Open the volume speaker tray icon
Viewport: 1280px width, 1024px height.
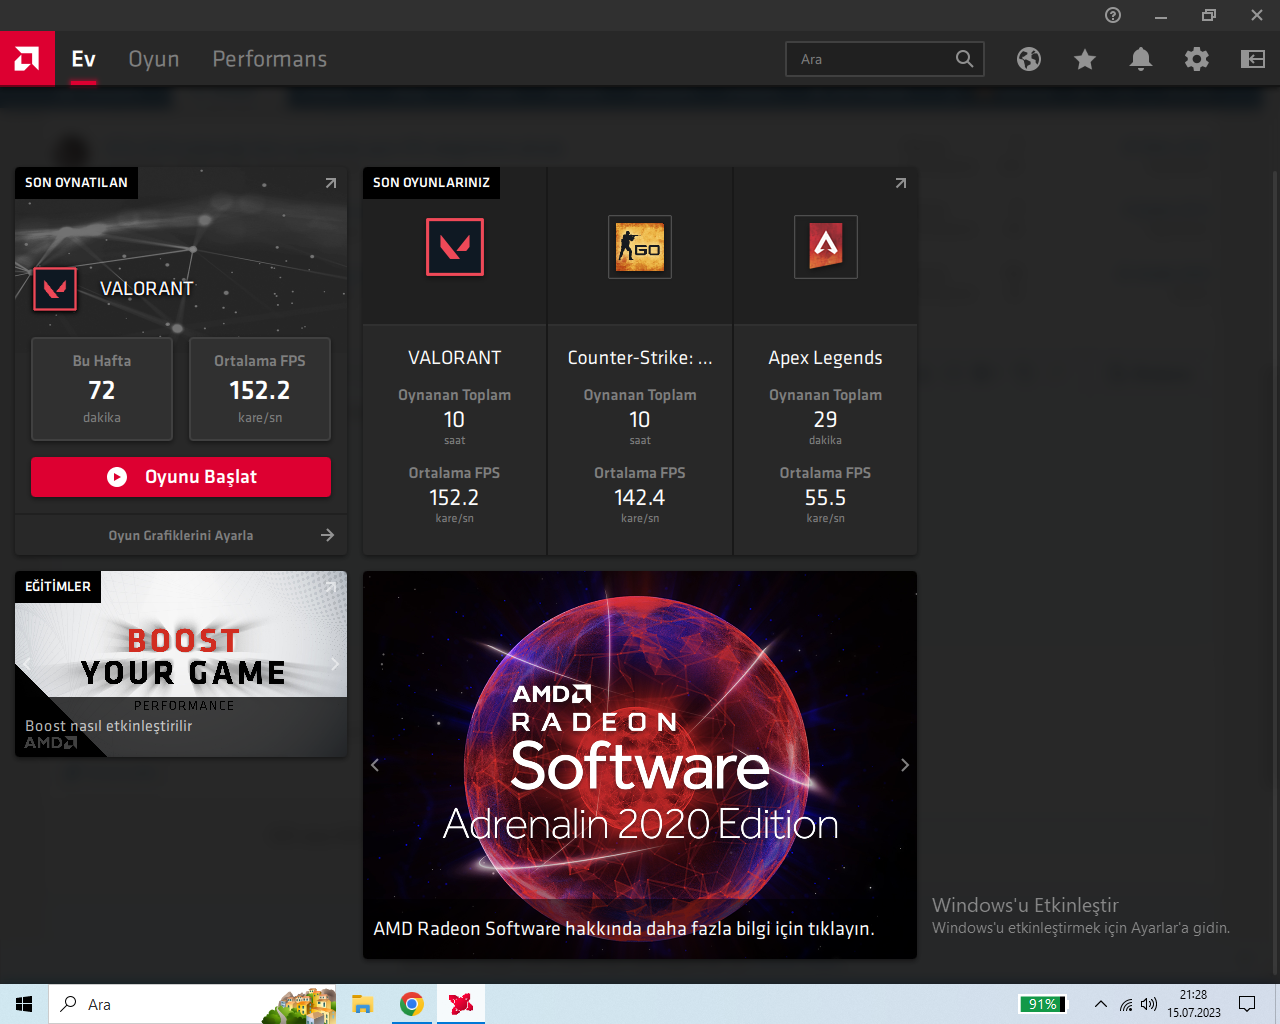point(1149,1004)
